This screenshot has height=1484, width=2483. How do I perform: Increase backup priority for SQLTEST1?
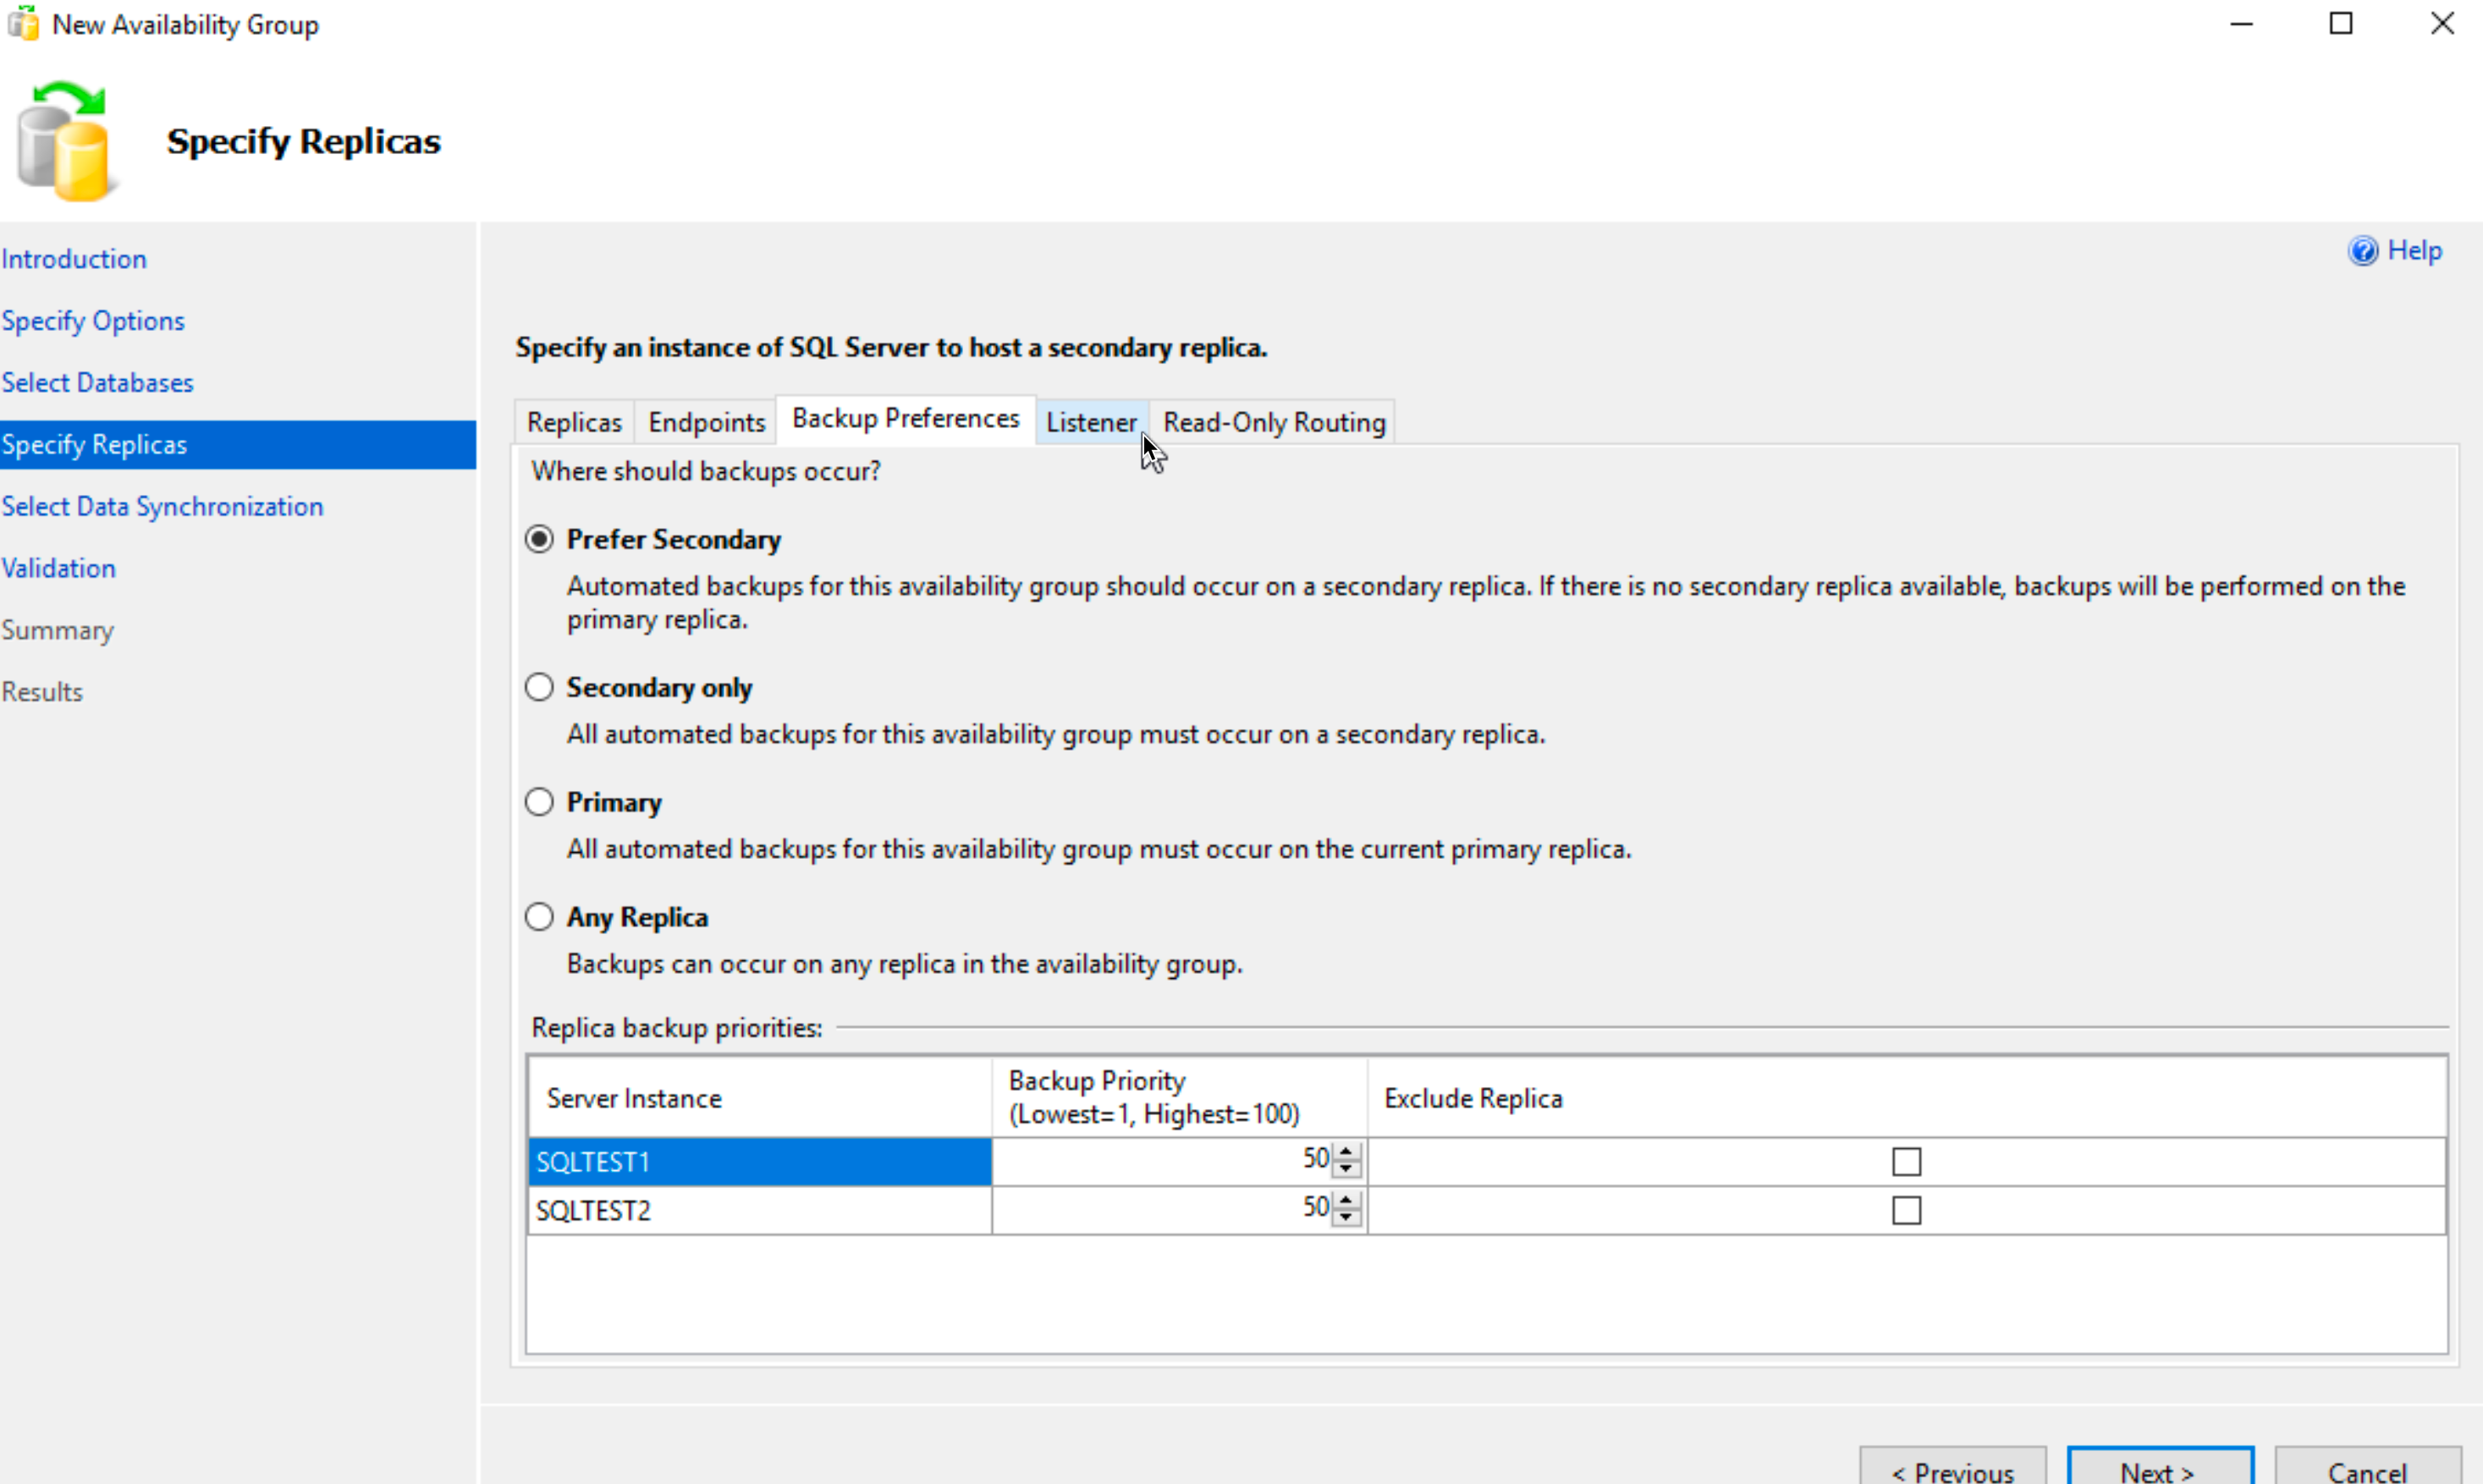[1346, 1152]
